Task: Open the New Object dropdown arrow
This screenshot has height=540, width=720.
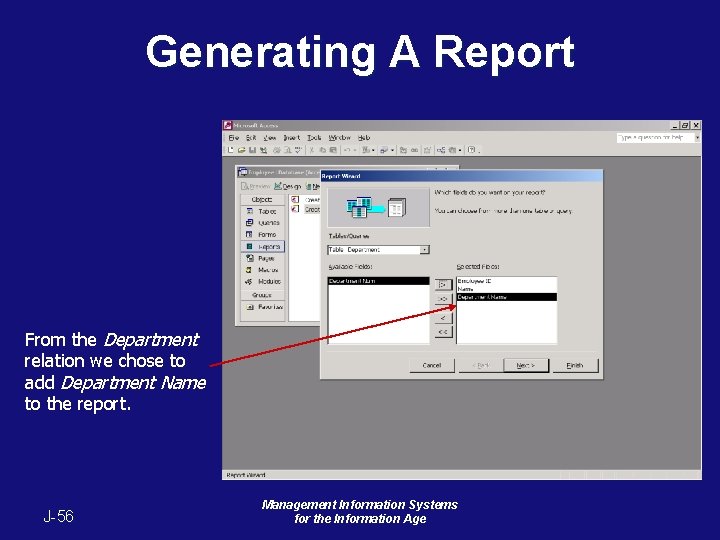Action: [x=460, y=150]
